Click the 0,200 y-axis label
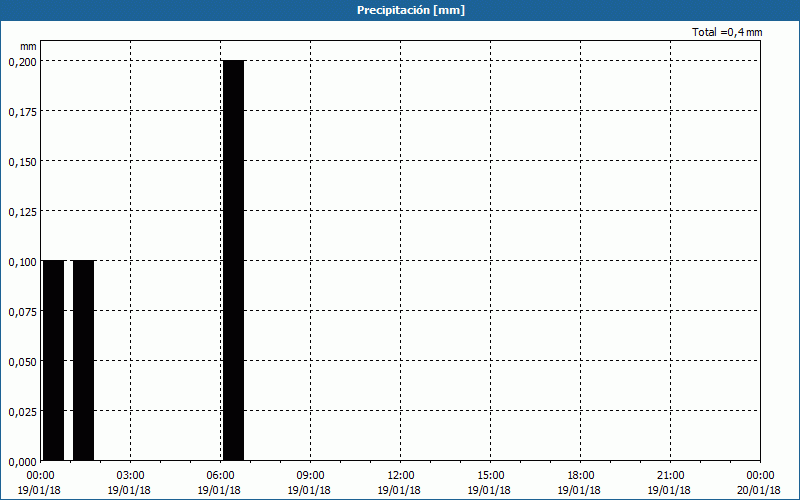The height and width of the screenshot is (500, 800). pyautogui.click(x=22, y=62)
